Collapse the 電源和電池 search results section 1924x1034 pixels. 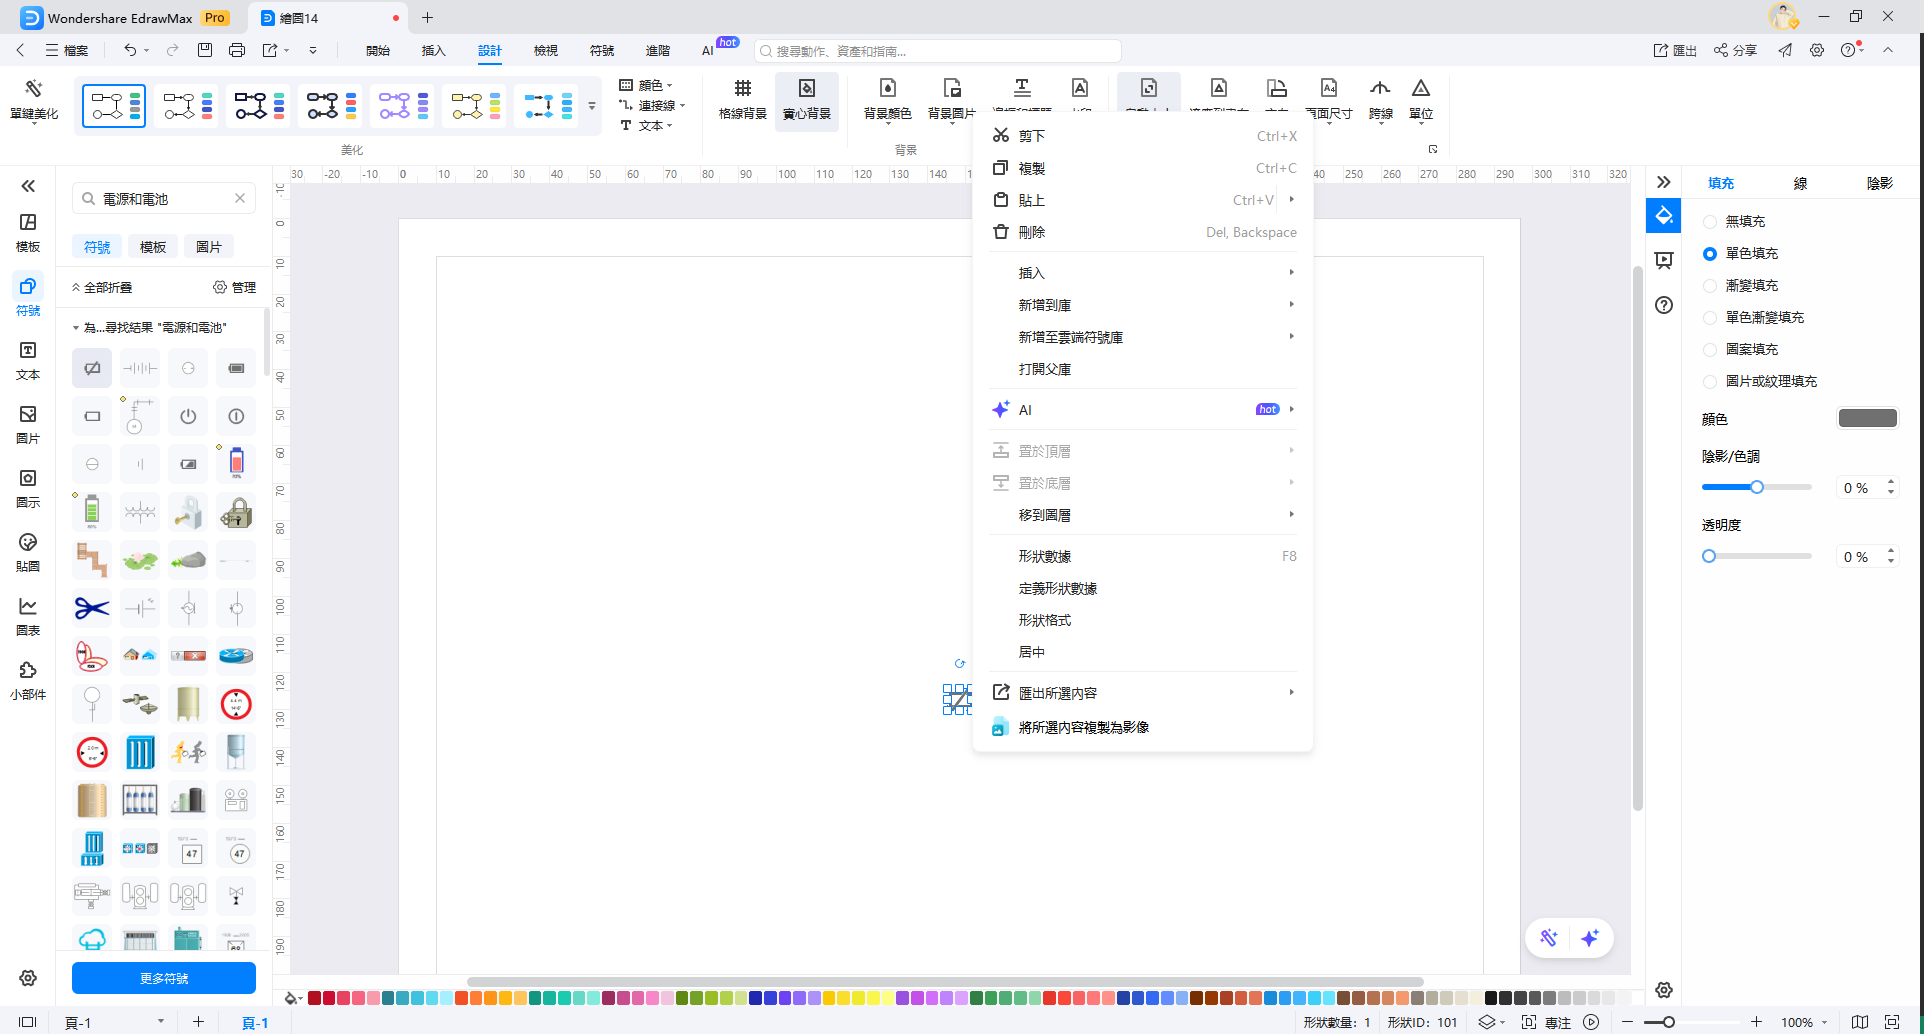(76, 328)
